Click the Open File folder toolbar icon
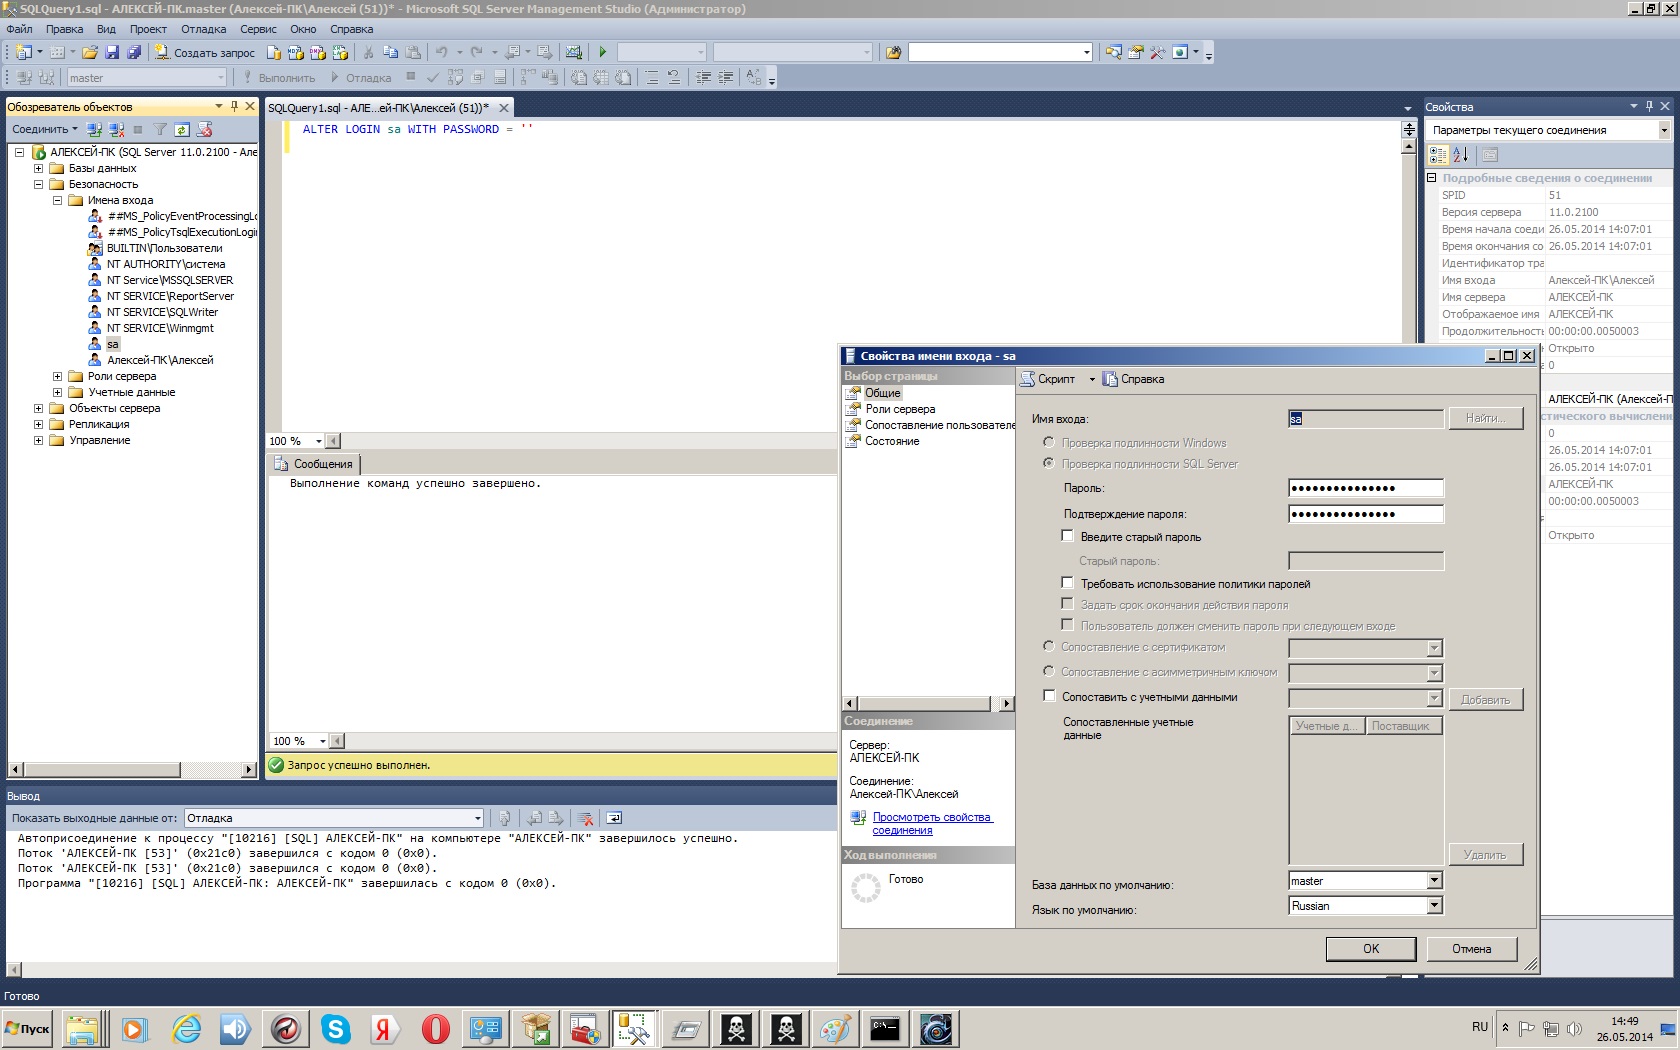1680x1050 pixels. 90,52
